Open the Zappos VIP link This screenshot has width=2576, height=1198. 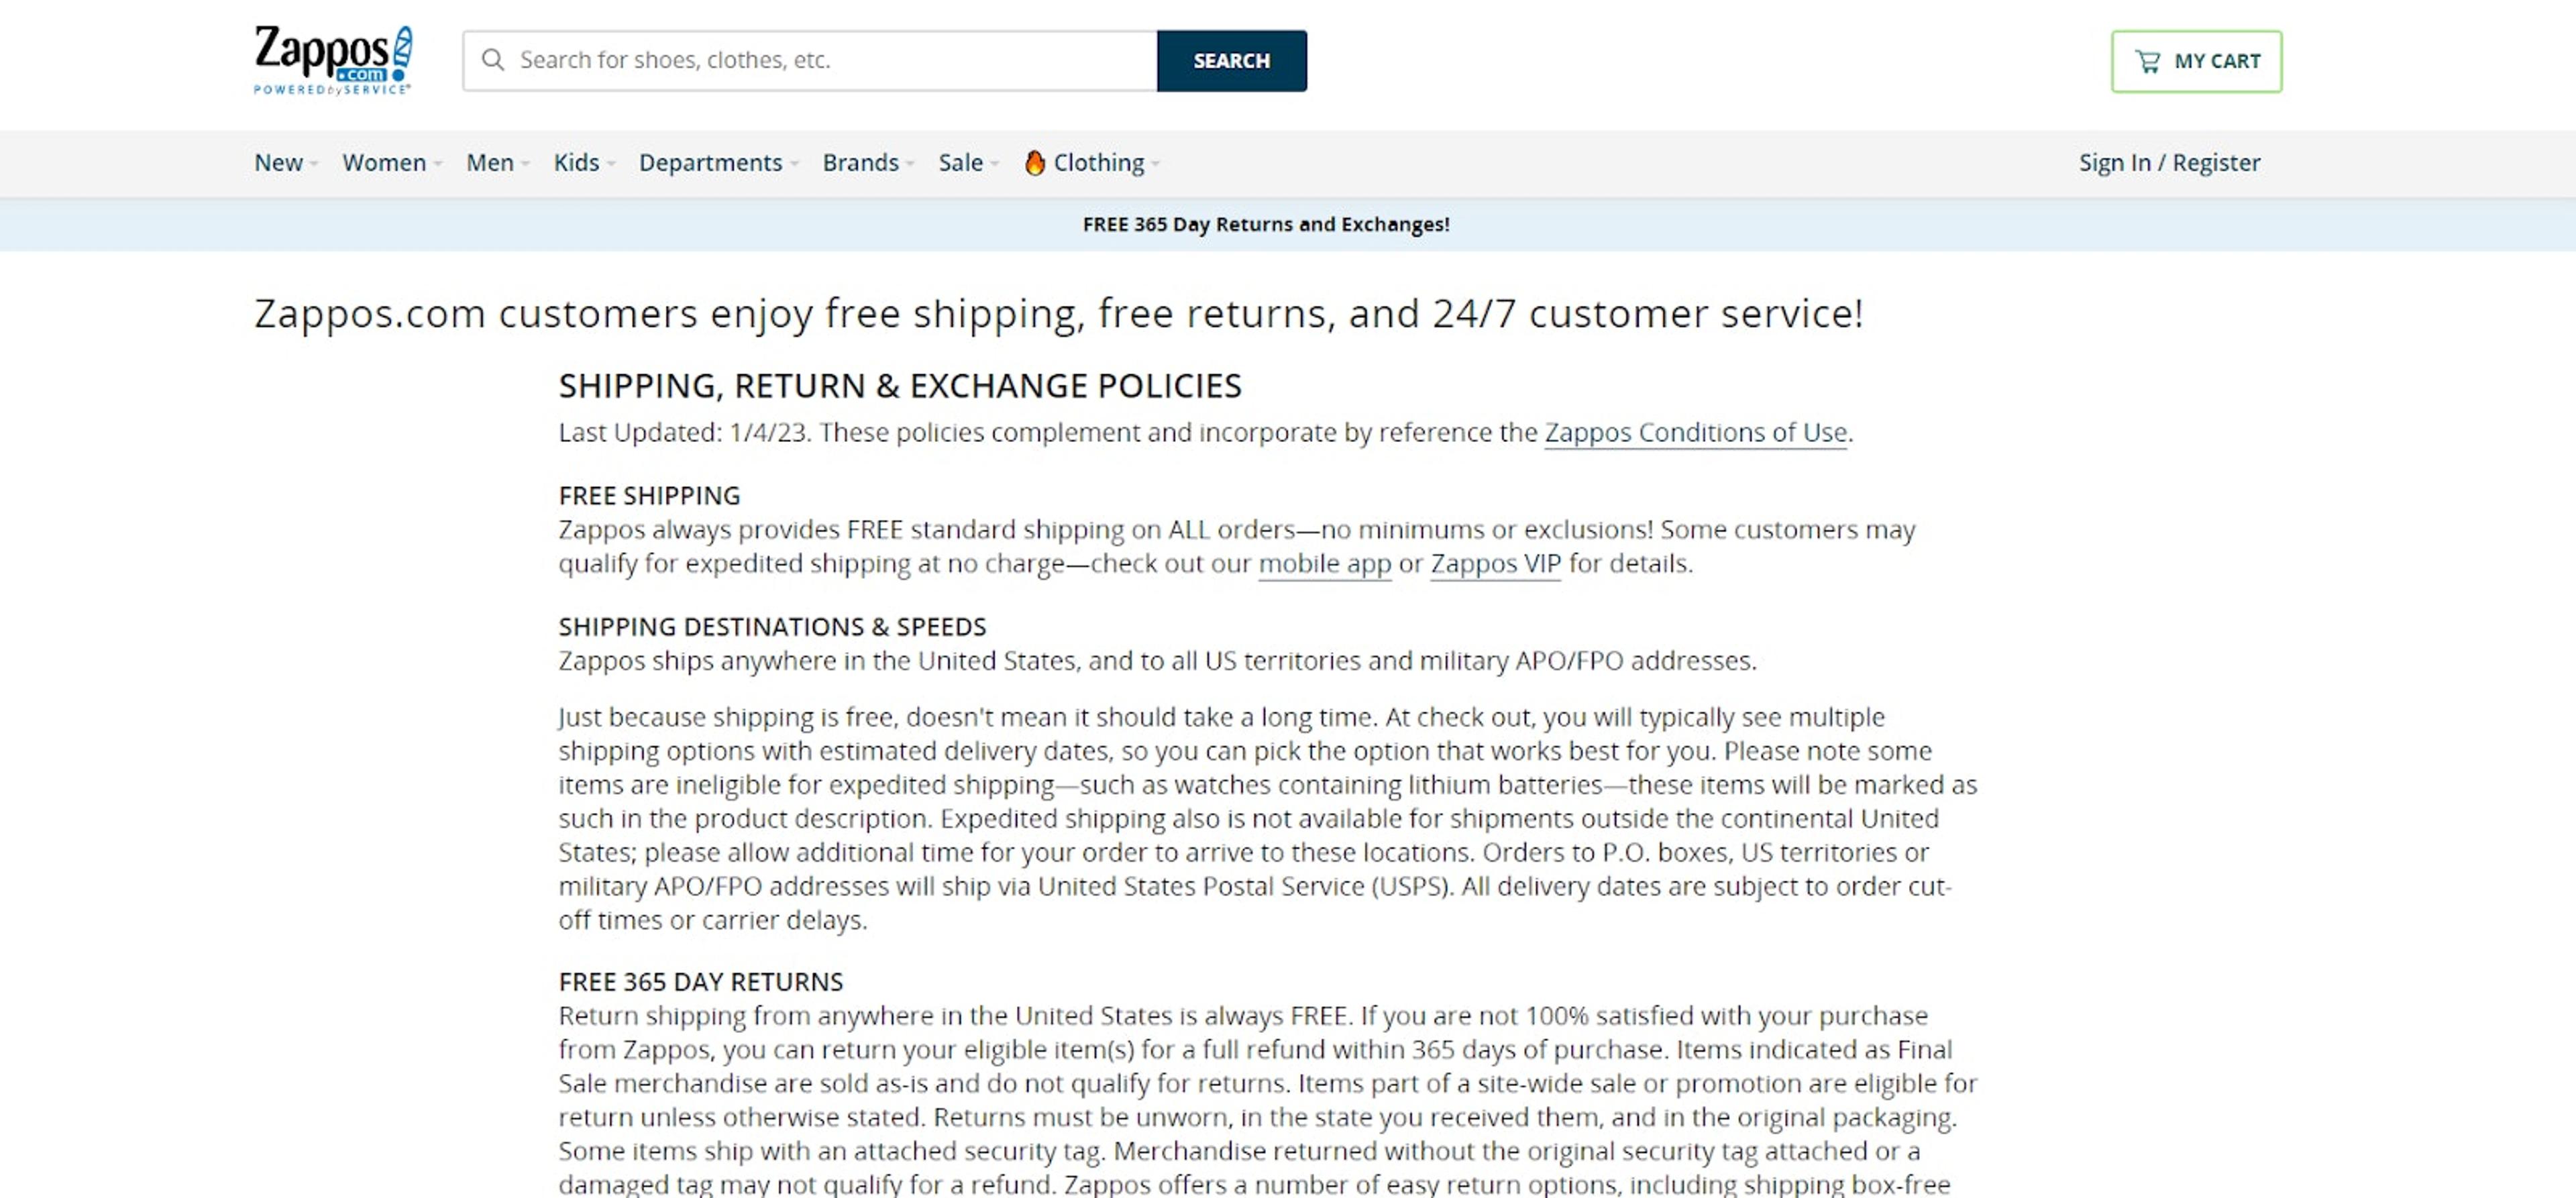(x=1494, y=563)
